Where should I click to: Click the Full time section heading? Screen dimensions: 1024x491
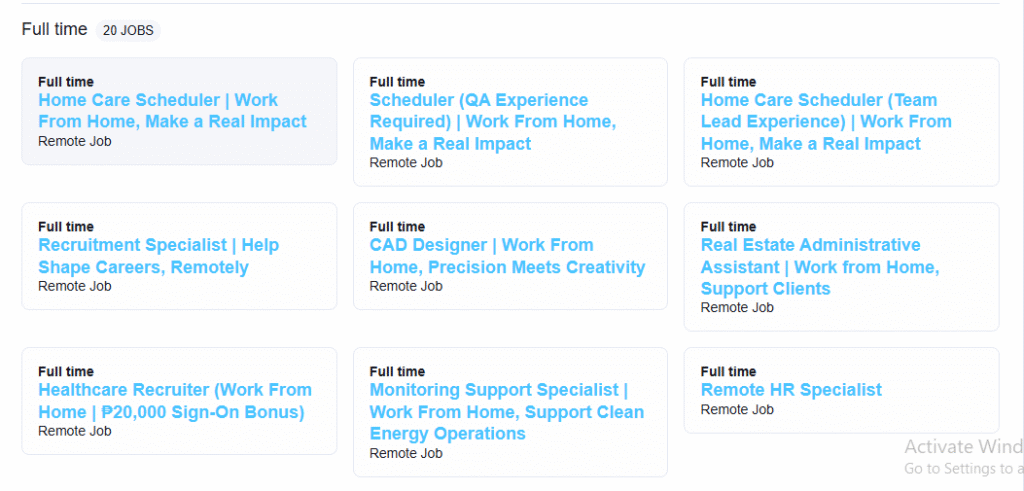[x=55, y=29]
